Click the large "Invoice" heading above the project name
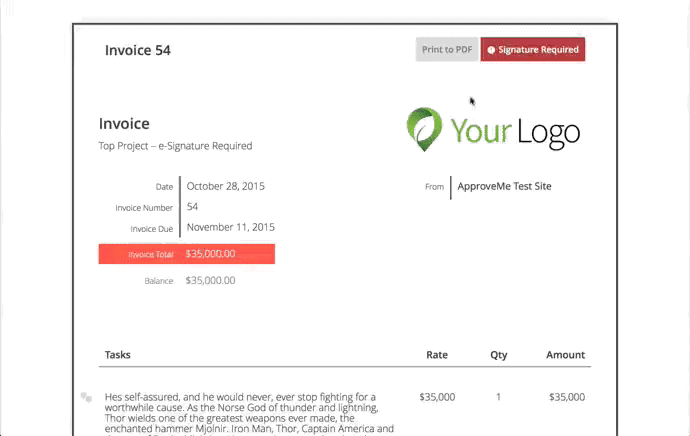The image size is (690, 436). (124, 124)
